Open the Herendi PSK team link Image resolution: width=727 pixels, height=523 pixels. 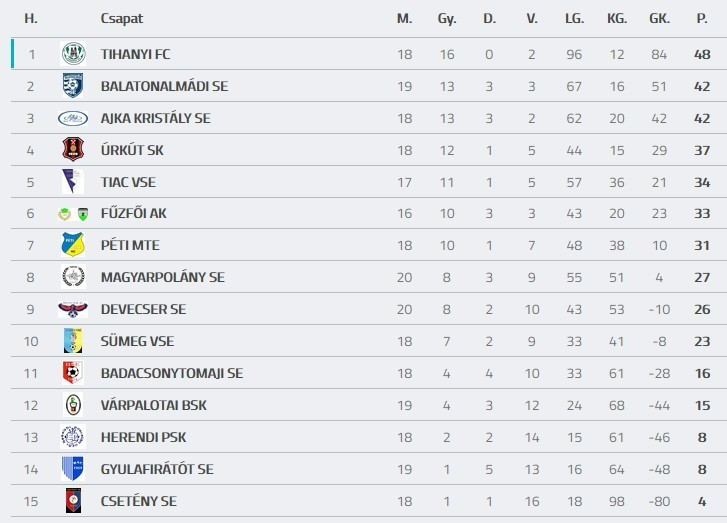[143, 437]
